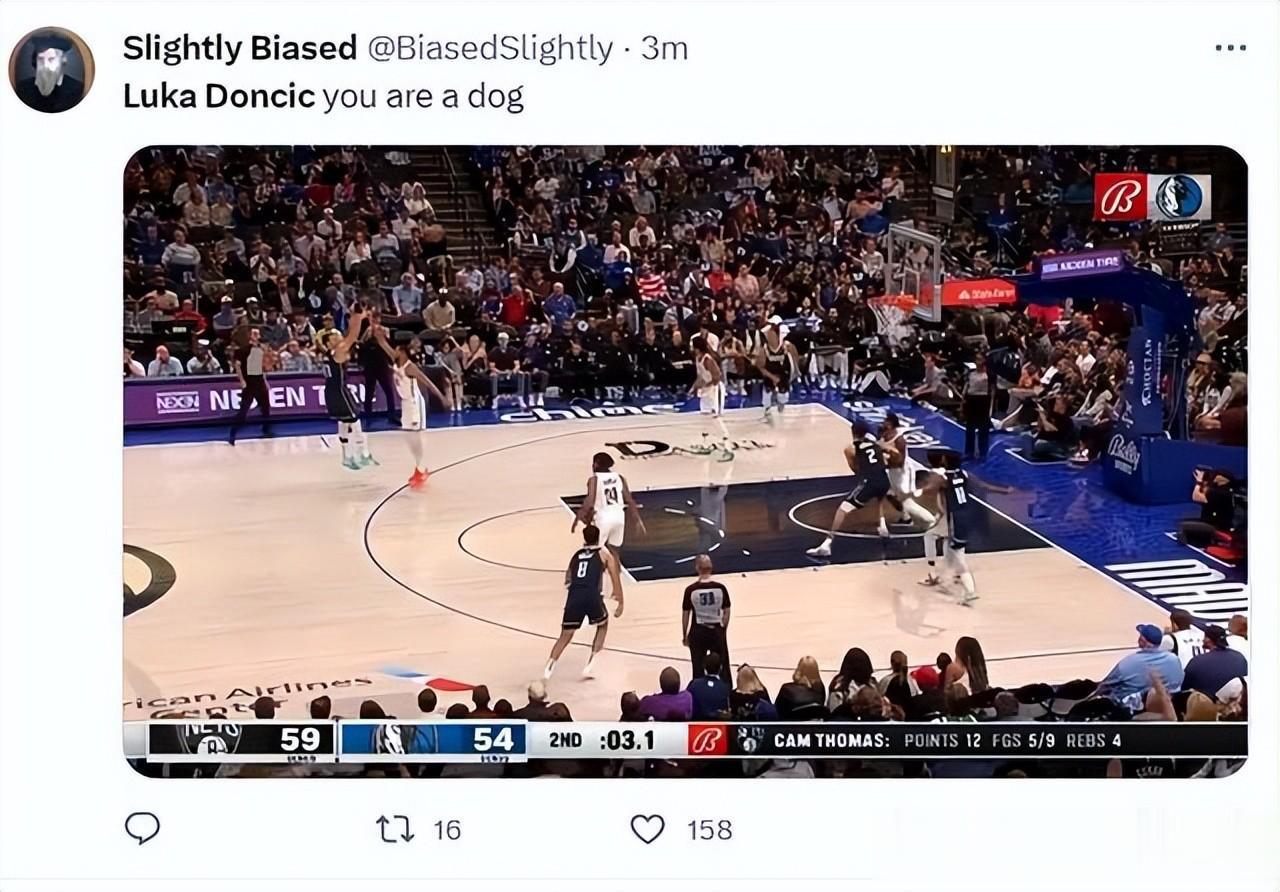This screenshot has height=892, width=1280.
Task: Click the retweet count 16
Action: tap(447, 829)
